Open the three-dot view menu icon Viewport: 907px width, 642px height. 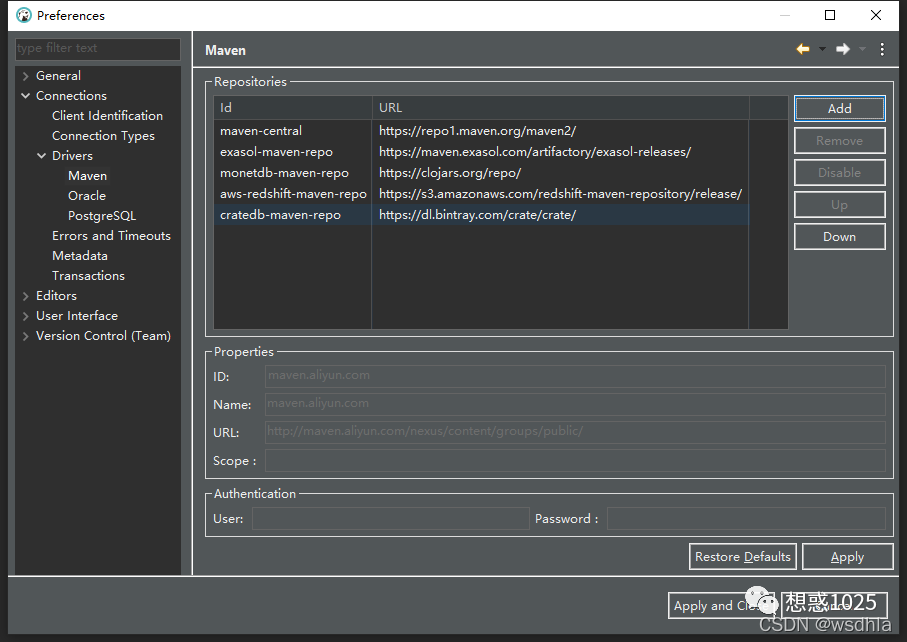(x=882, y=49)
